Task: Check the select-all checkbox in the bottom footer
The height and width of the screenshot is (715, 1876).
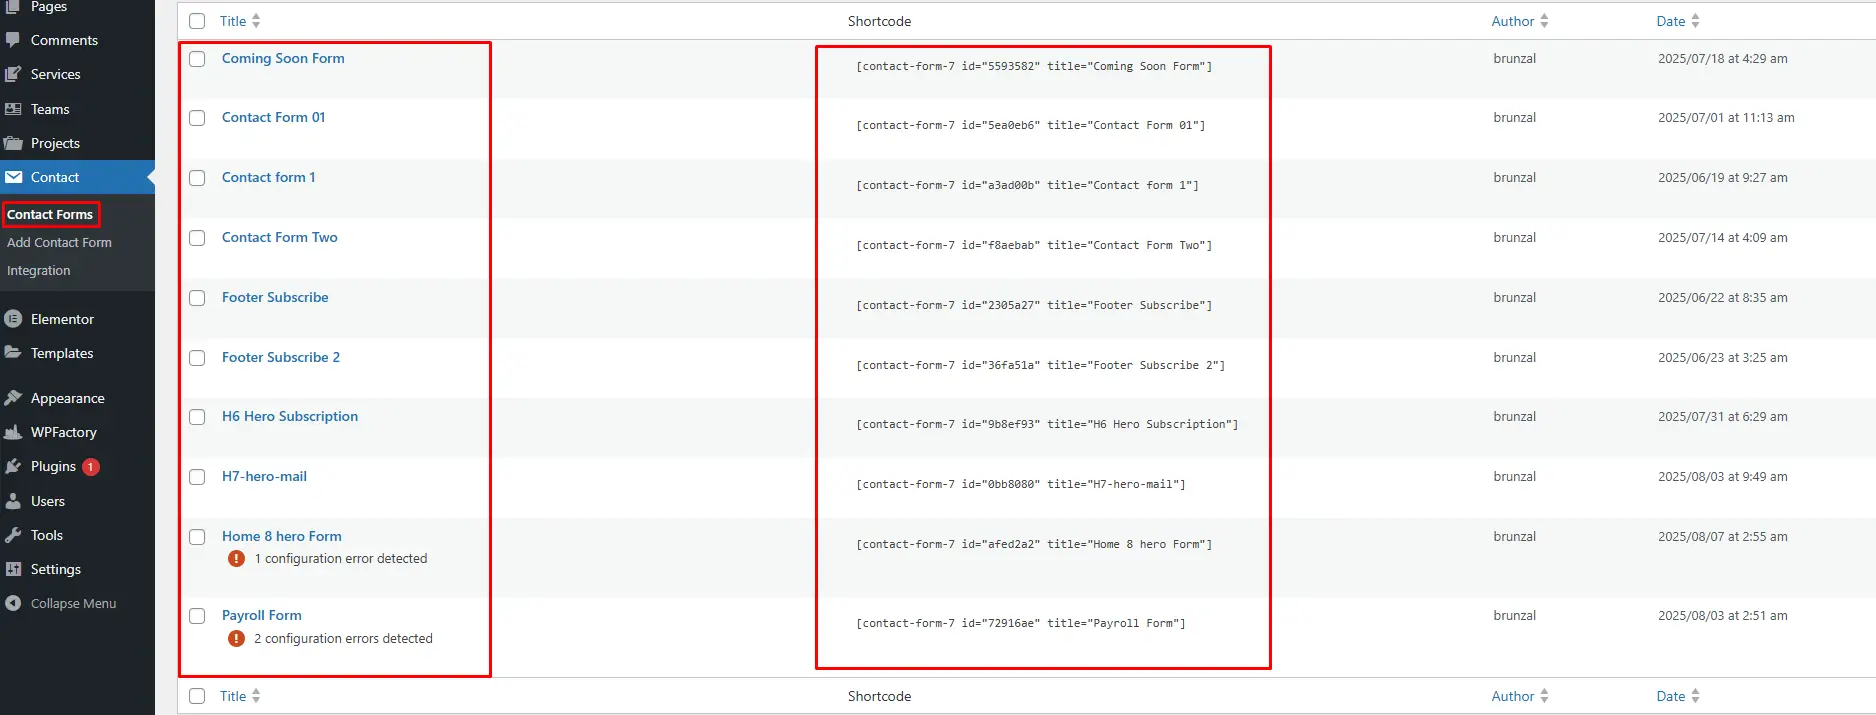Action: pyautogui.click(x=197, y=696)
